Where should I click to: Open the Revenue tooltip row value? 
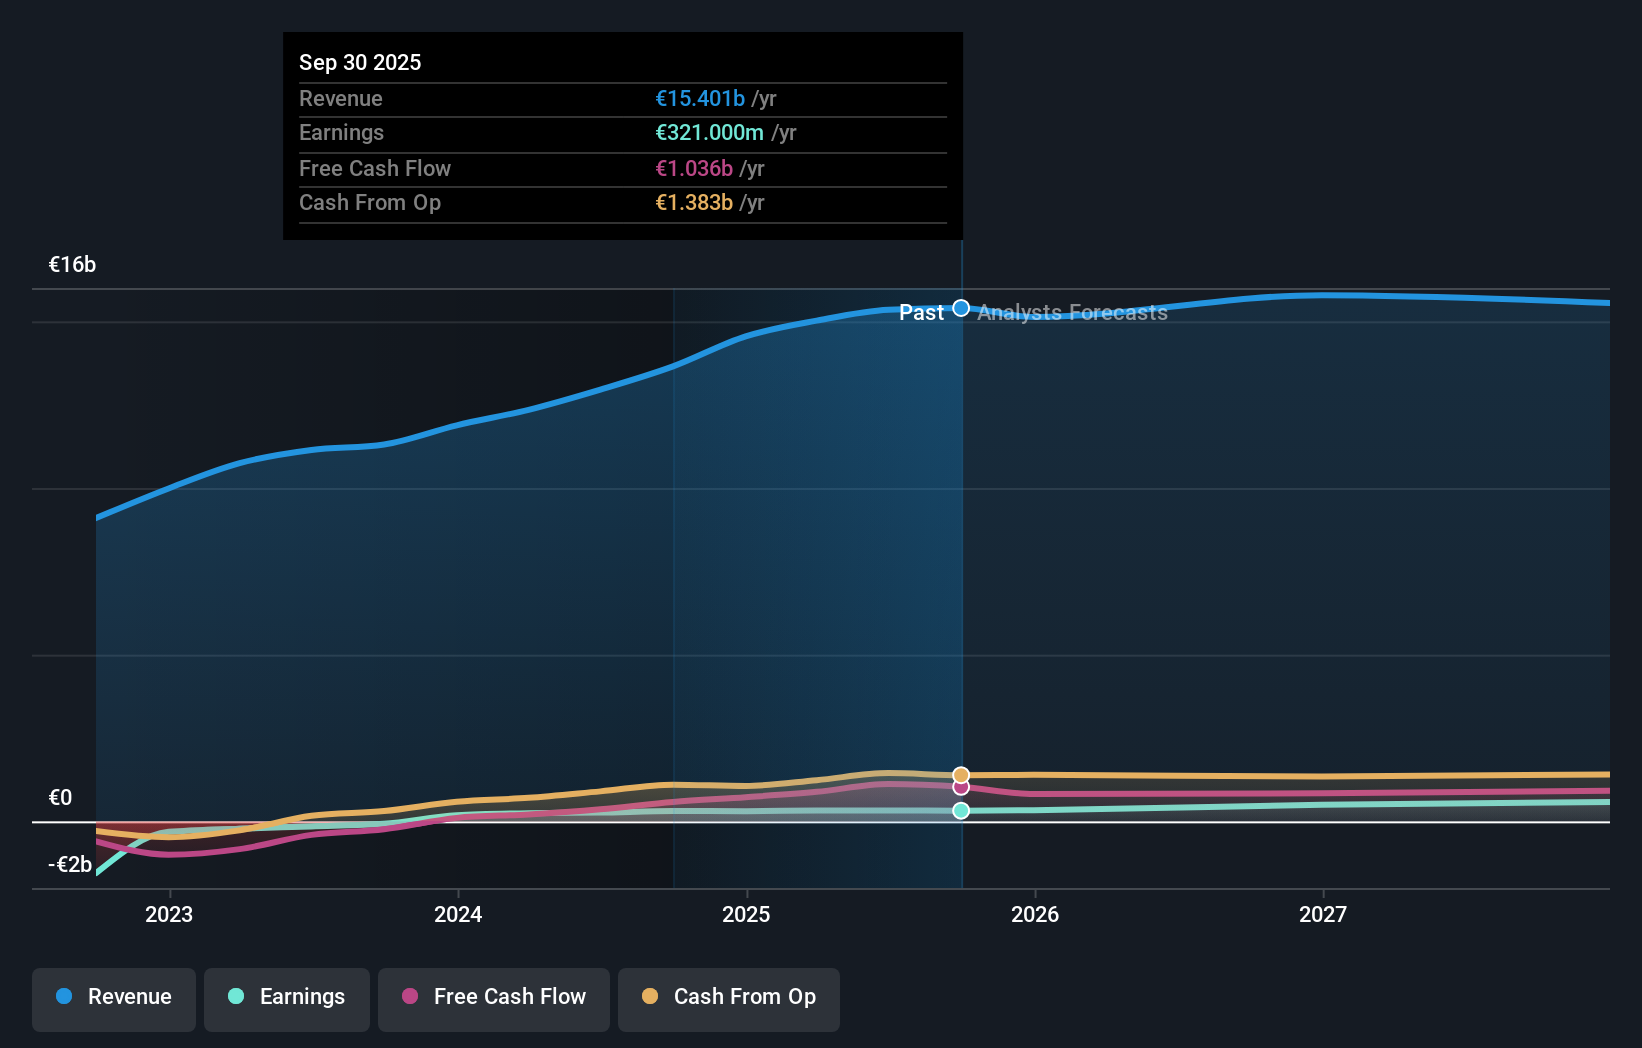click(x=700, y=98)
